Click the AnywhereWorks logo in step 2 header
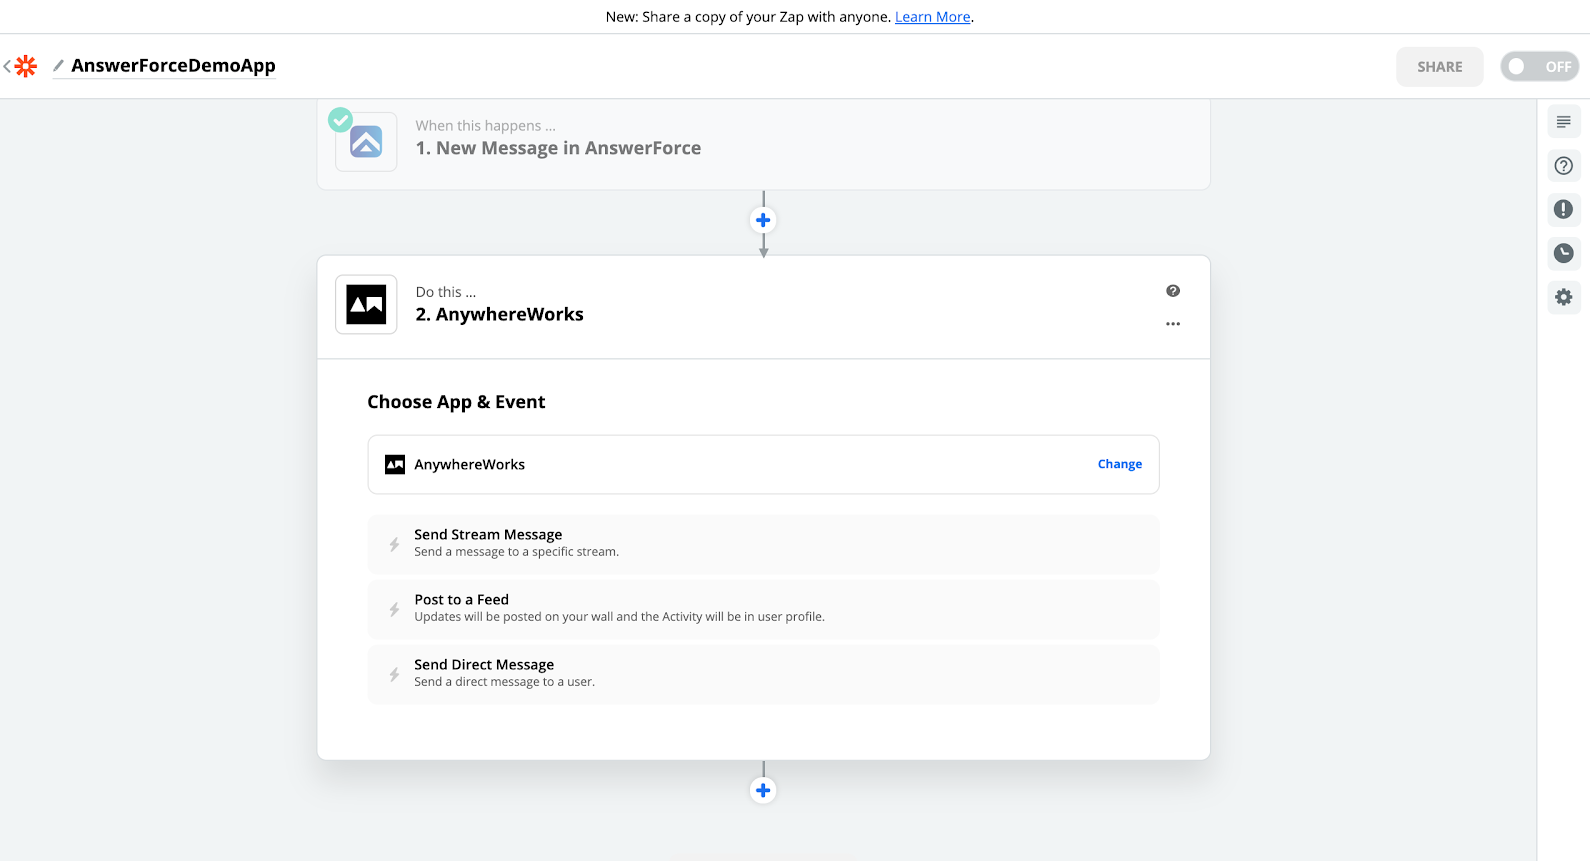This screenshot has width=1590, height=861. point(366,304)
